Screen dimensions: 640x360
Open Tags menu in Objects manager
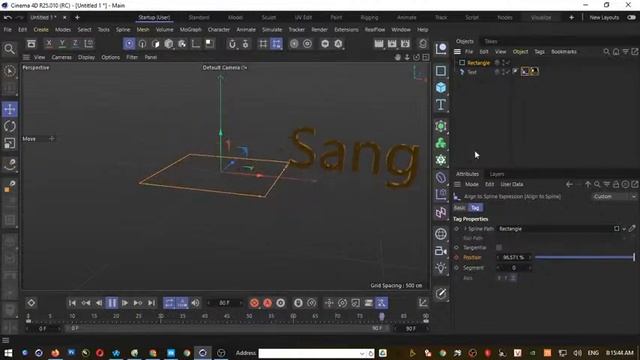pos(539,52)
